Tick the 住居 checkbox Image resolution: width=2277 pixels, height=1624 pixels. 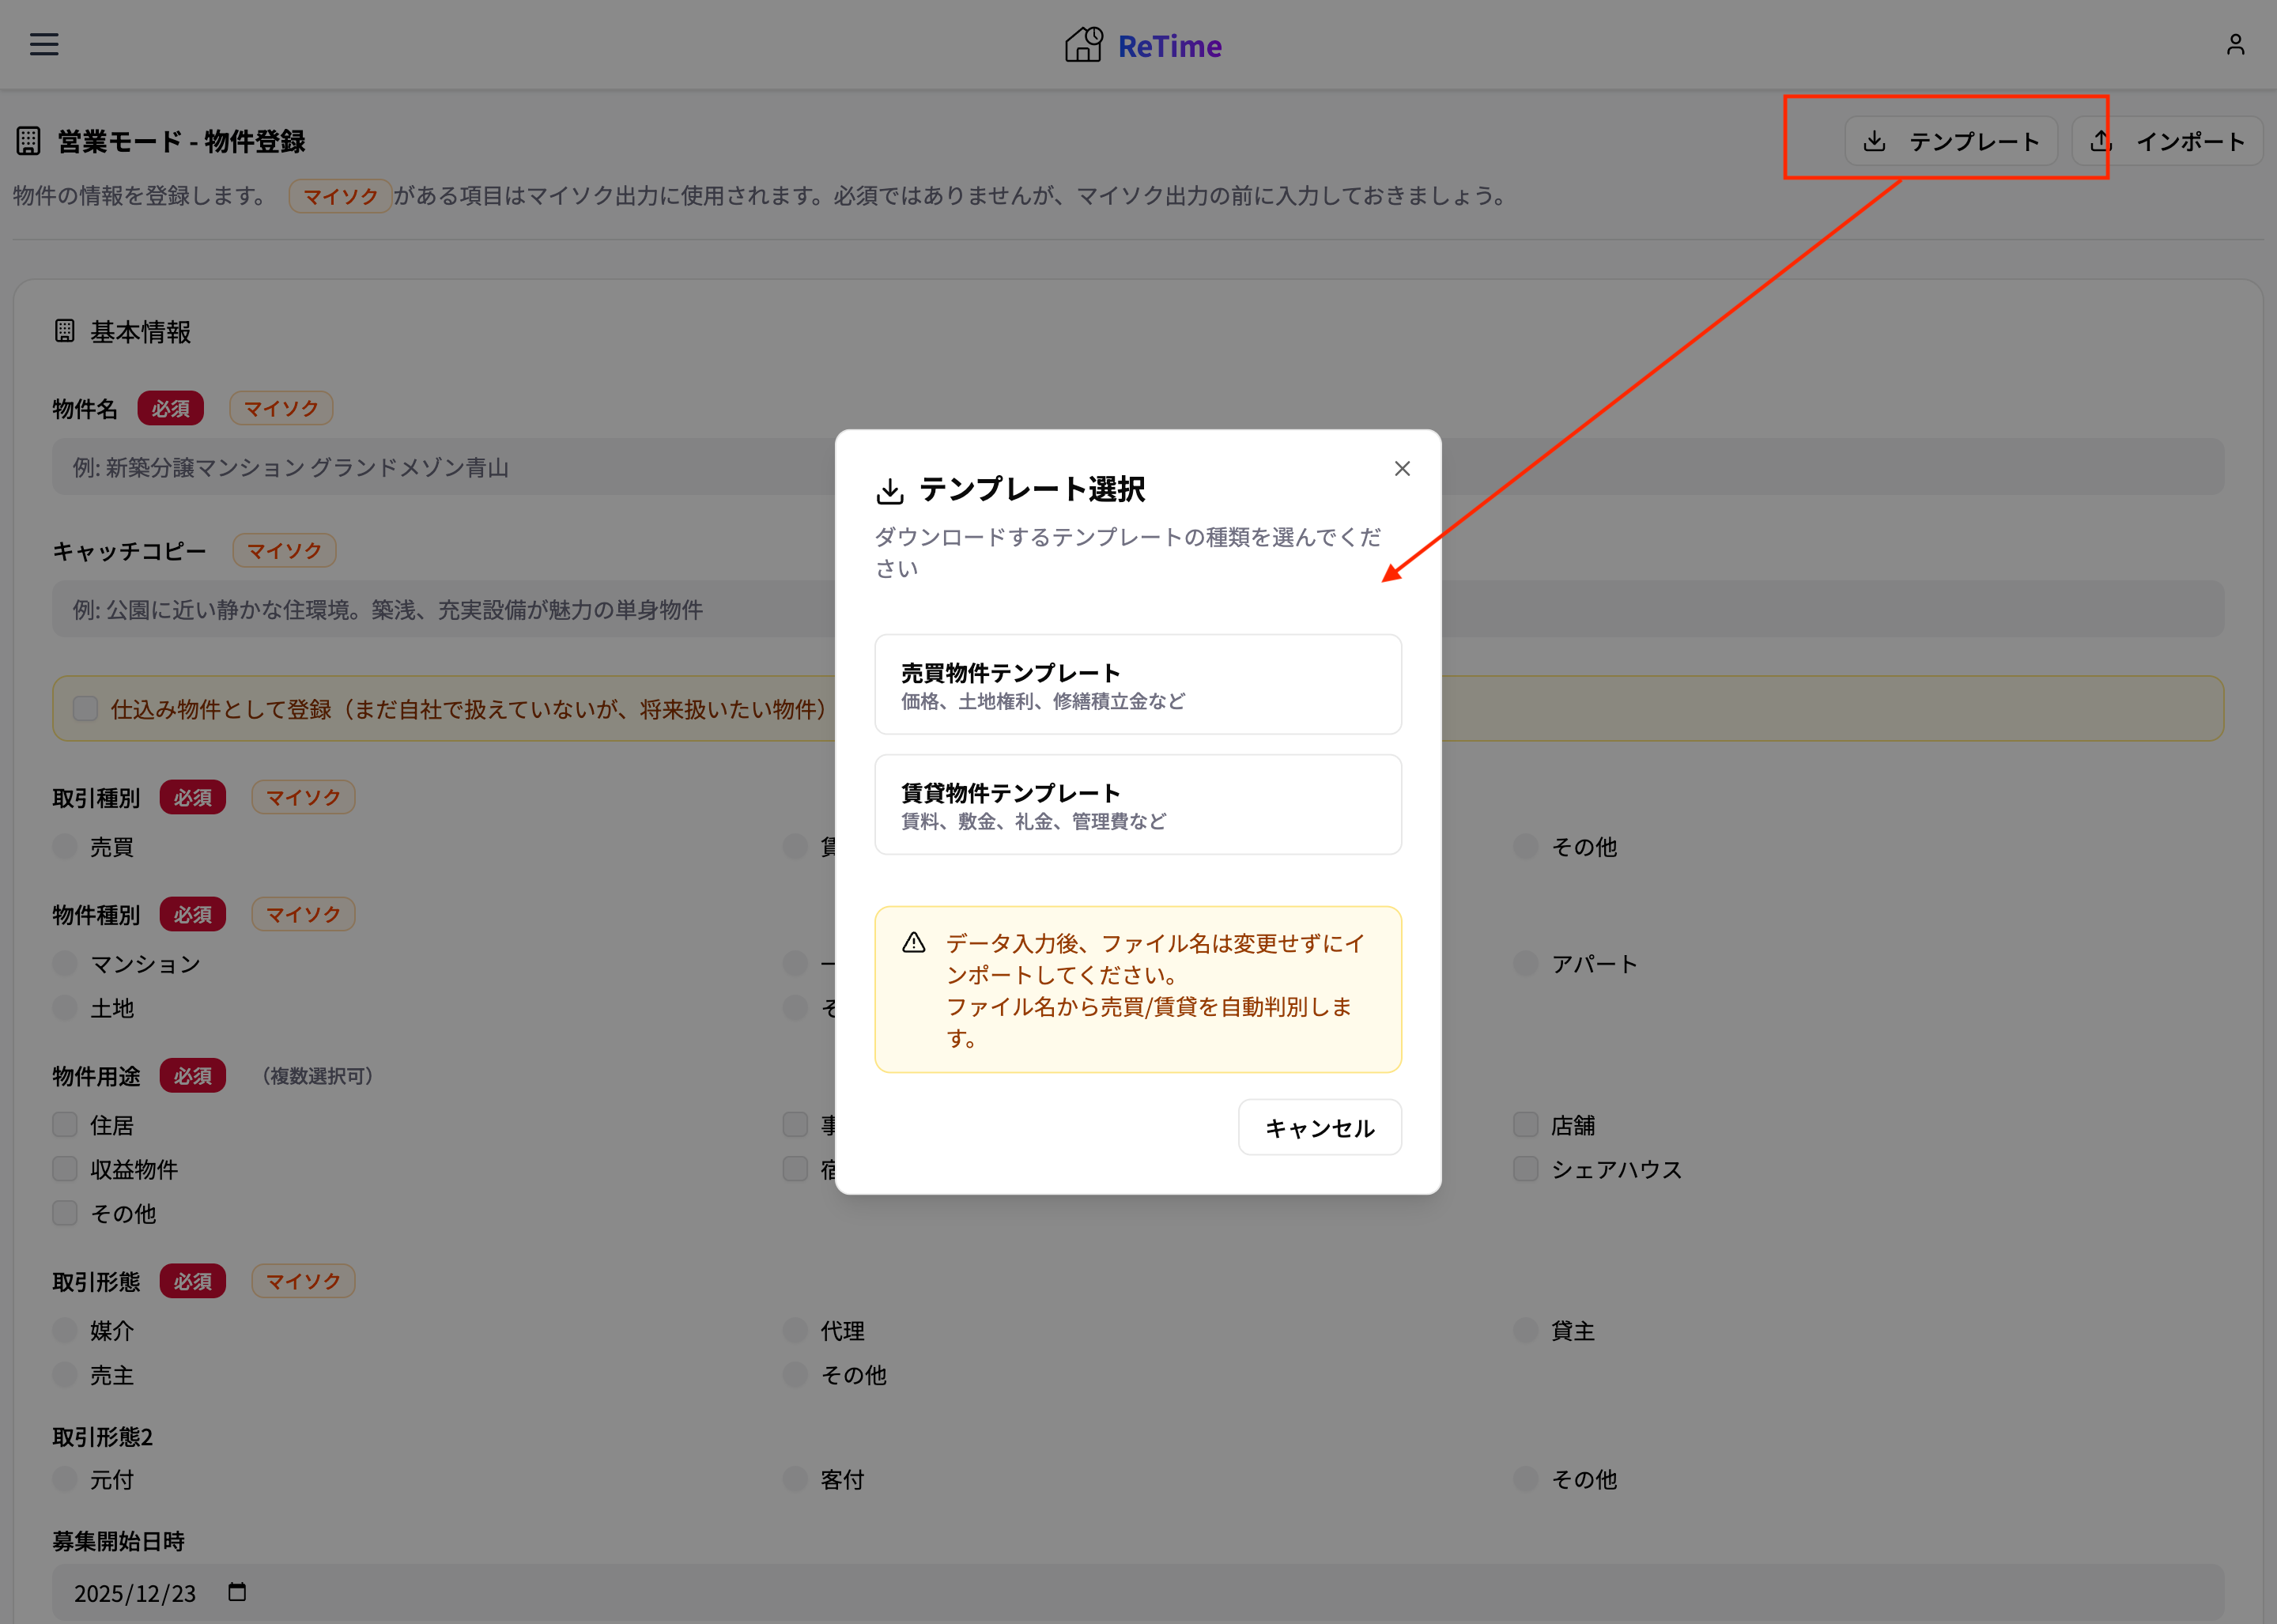click(x=65, y=1125)
